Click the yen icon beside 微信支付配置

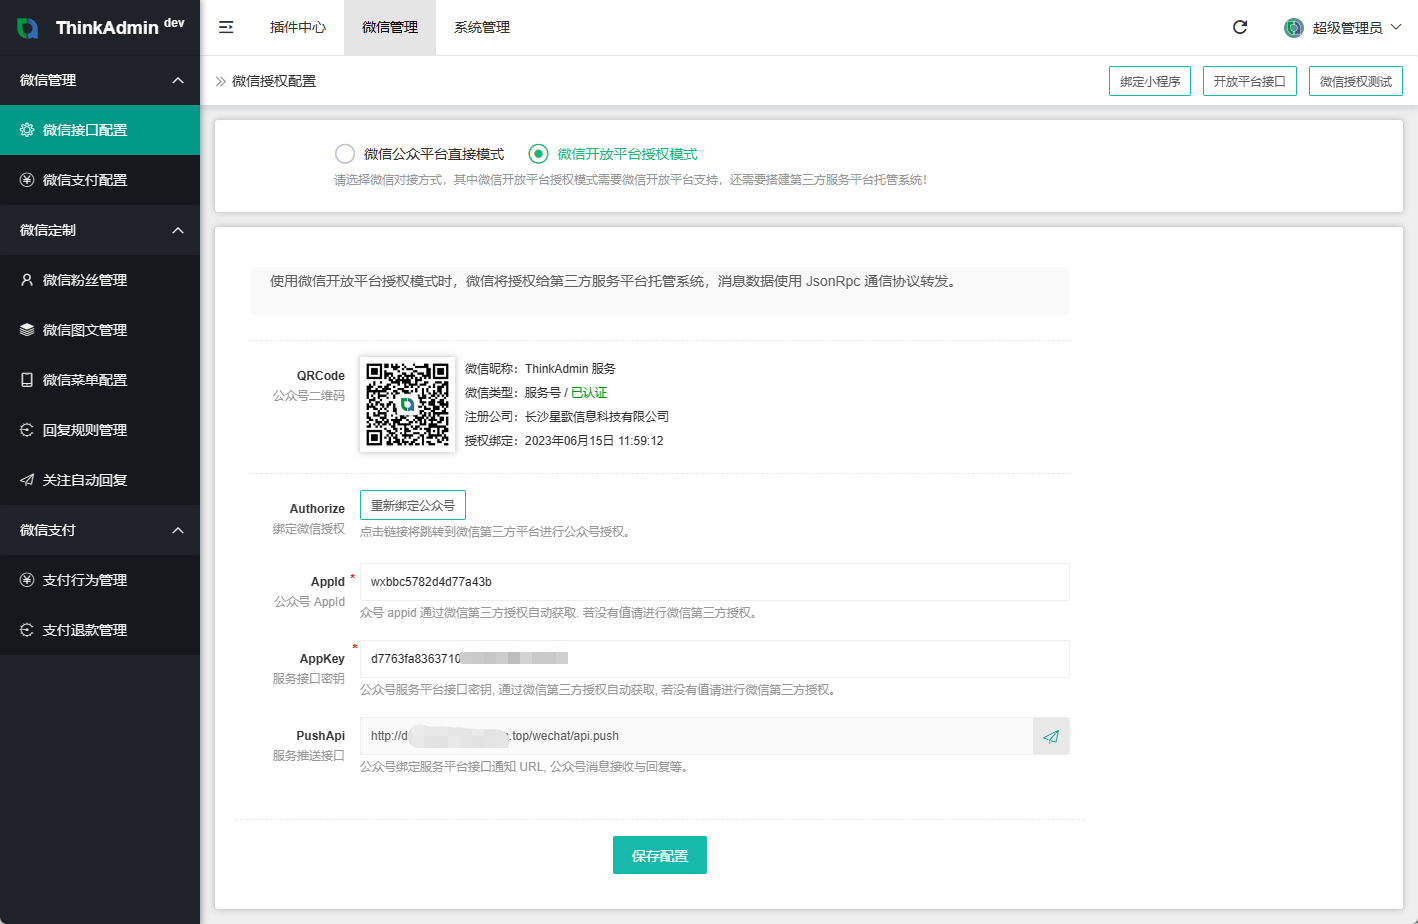pos(27,180)
